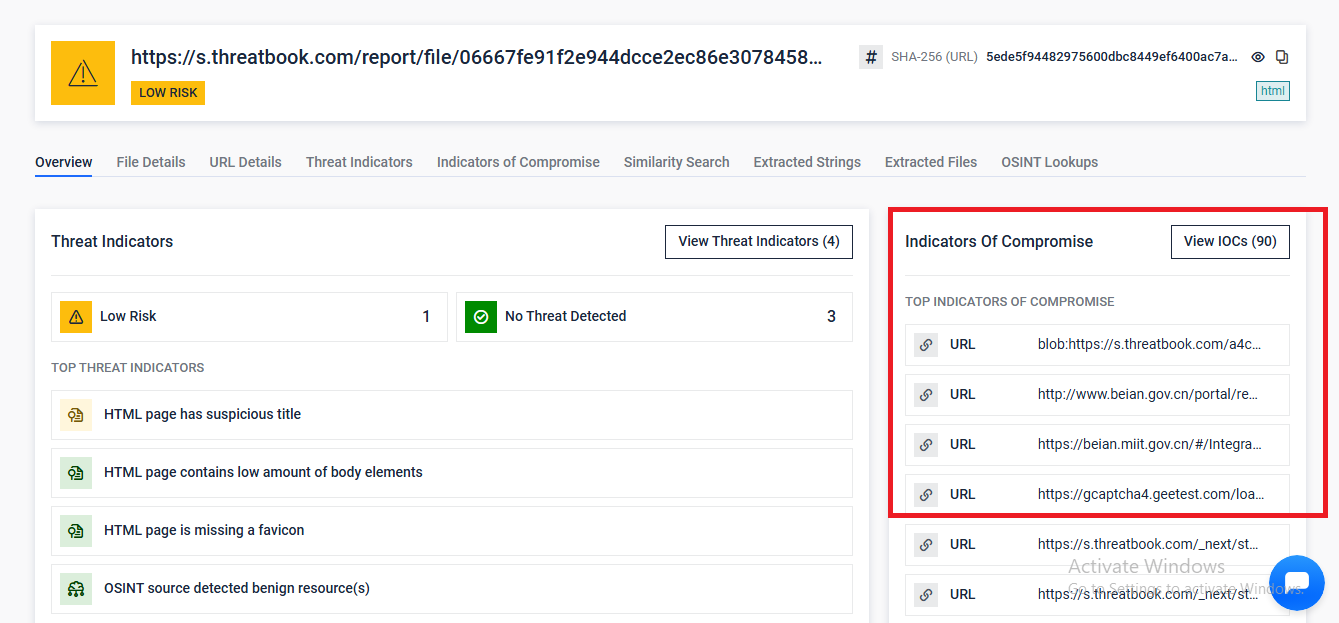Click link icon next to blob threatbook URL
Screen dimensions: 1339x623
(926, 345)
